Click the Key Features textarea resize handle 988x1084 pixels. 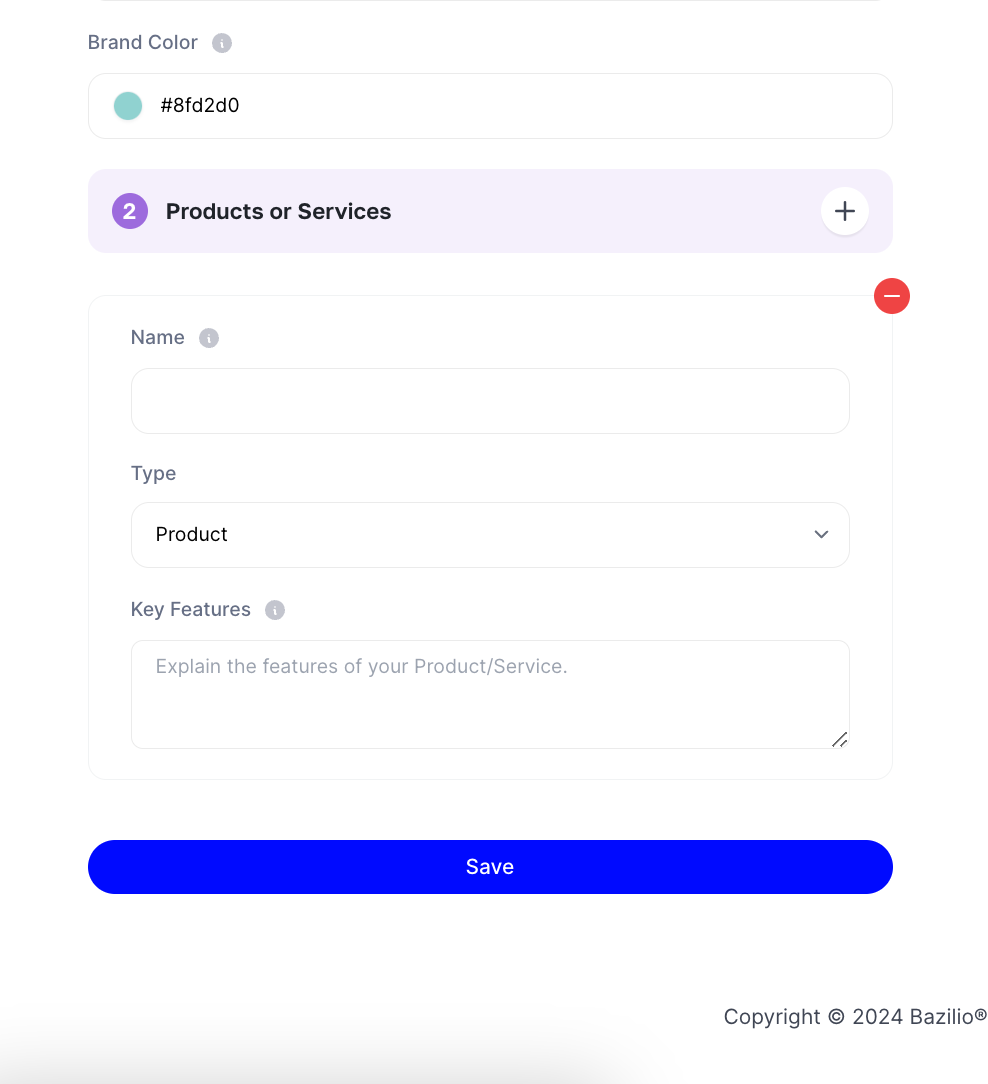(840, 740)
